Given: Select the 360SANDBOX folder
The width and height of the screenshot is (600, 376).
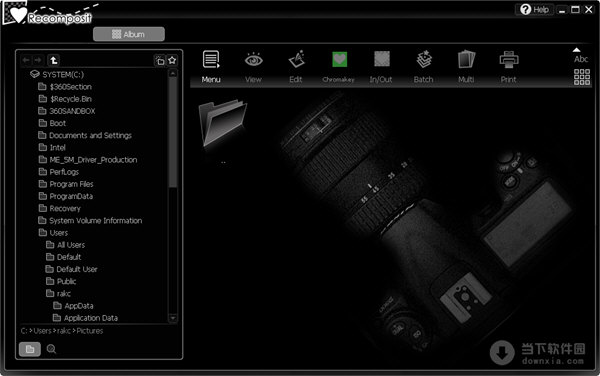Looking at the screenshot, I should tap(67, 111).
